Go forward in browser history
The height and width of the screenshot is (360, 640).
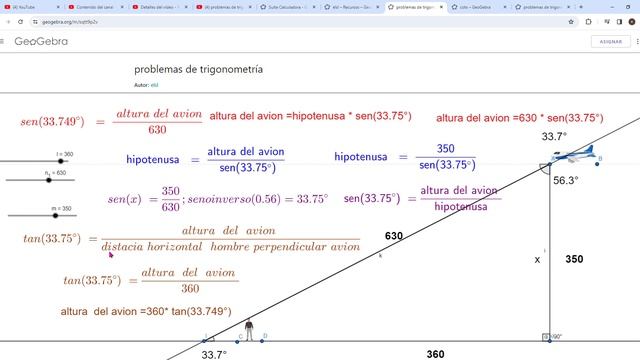pos(8,22)
